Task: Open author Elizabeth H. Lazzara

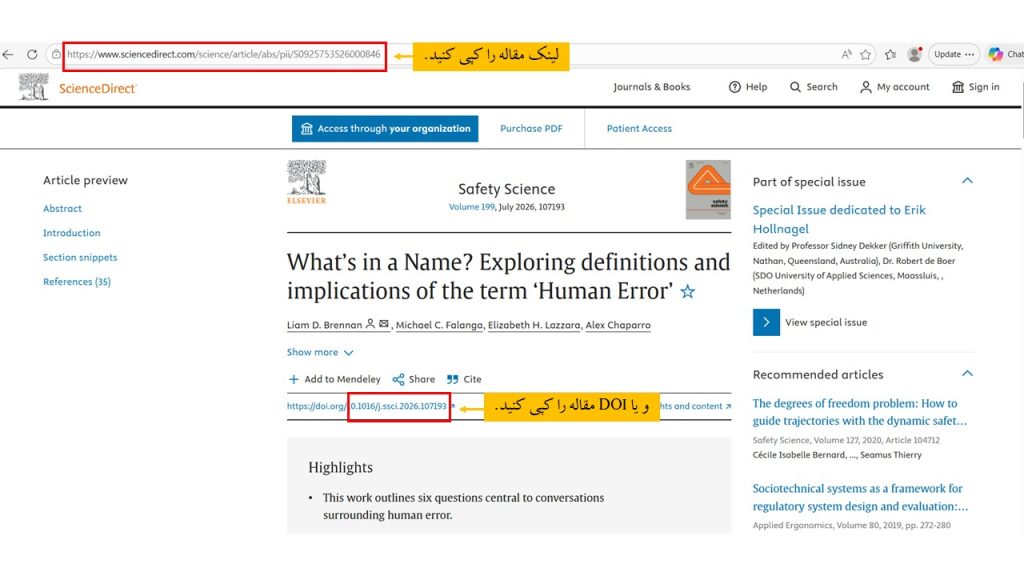Action: (534, 325)
